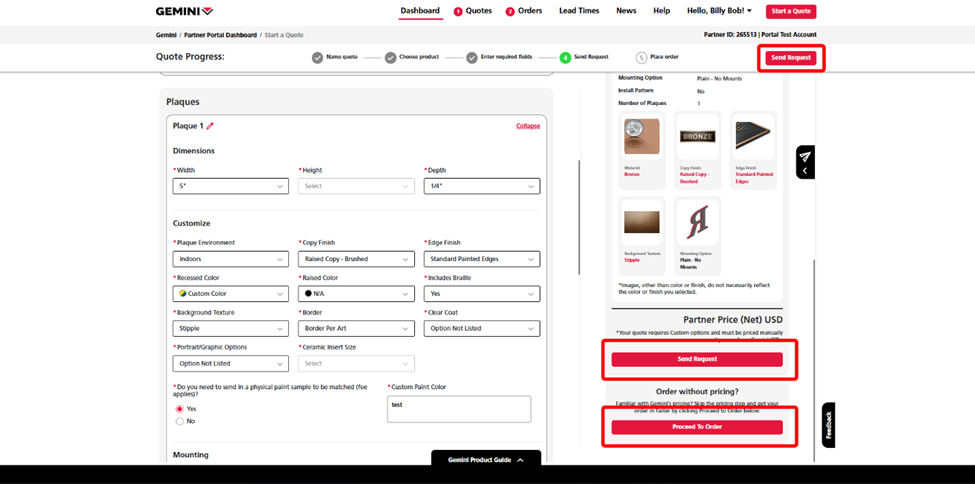Click the Place order step 5 circle
The image size is (975, 484).
coord(641,58)
